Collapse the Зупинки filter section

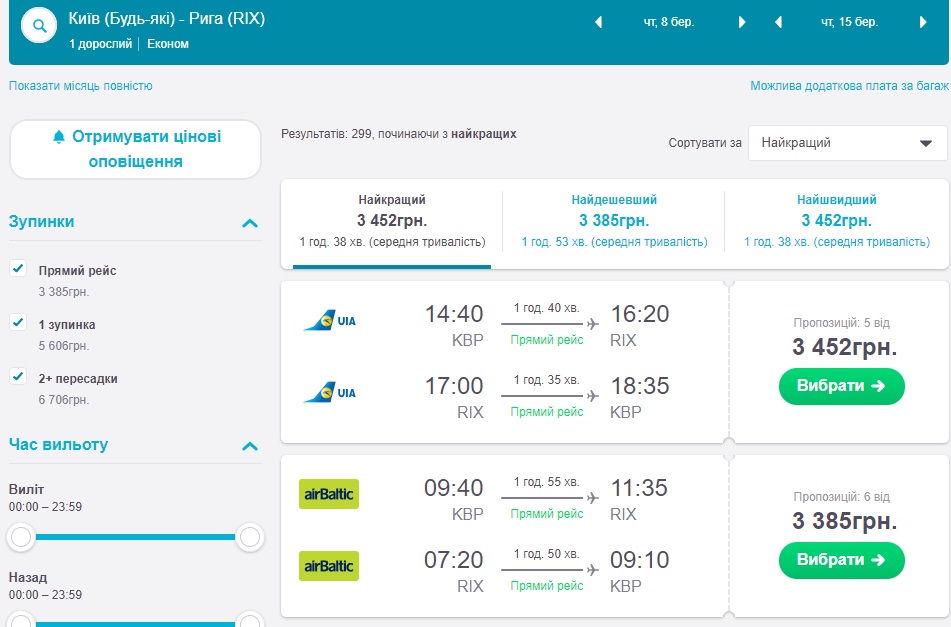250,223
